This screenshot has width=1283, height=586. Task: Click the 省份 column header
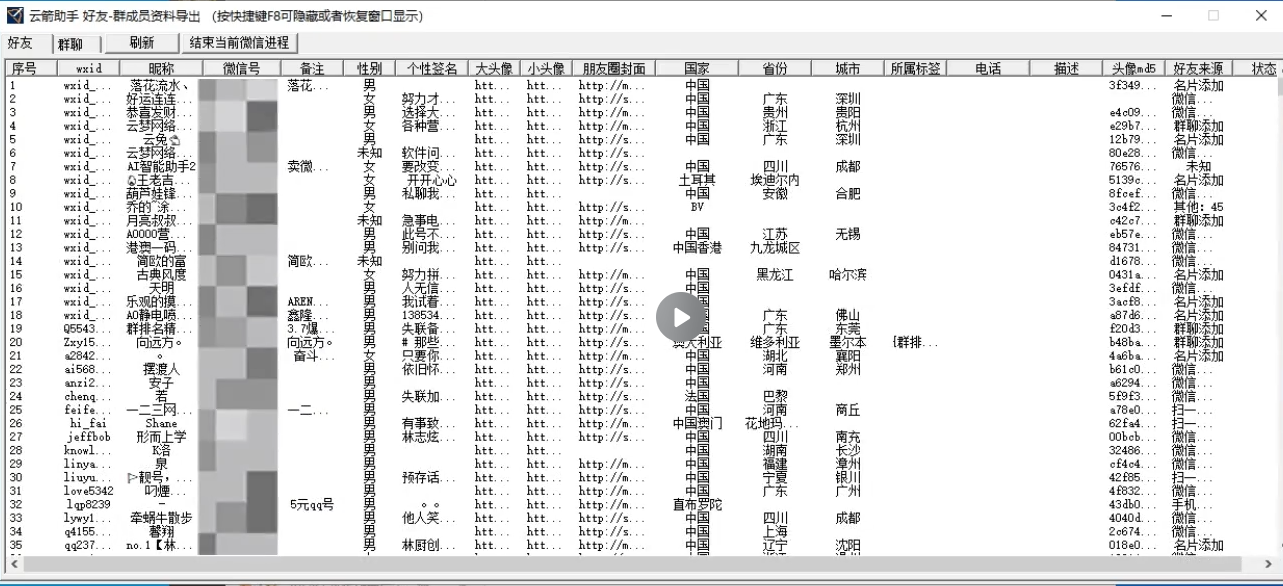click(x=775, y=68)
